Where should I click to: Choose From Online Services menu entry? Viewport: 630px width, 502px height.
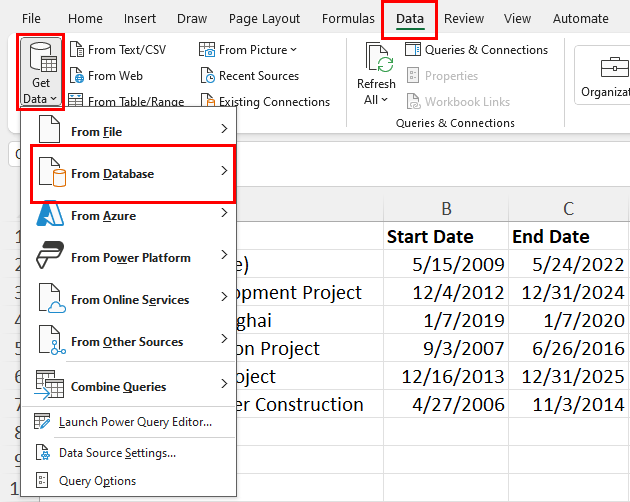[129, 299]
